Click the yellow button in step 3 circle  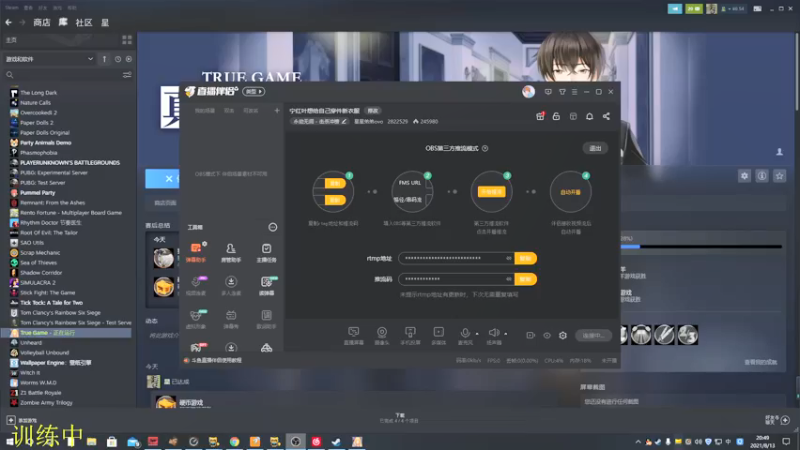click(x=491, y=192)
